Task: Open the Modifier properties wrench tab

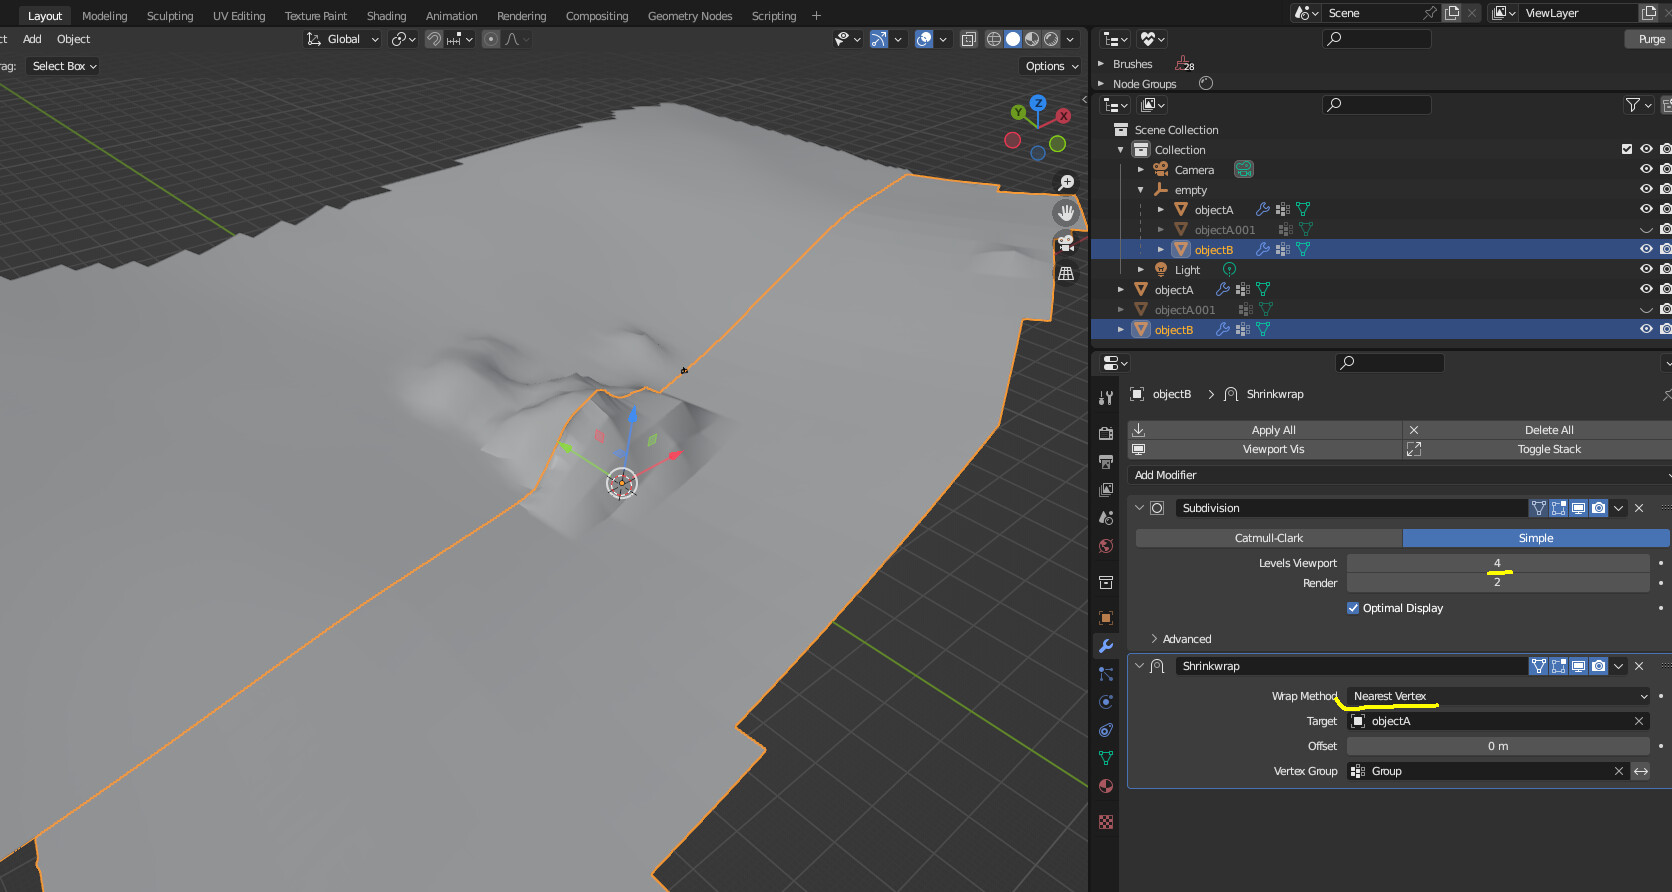Action: [x=1106, y=646]
